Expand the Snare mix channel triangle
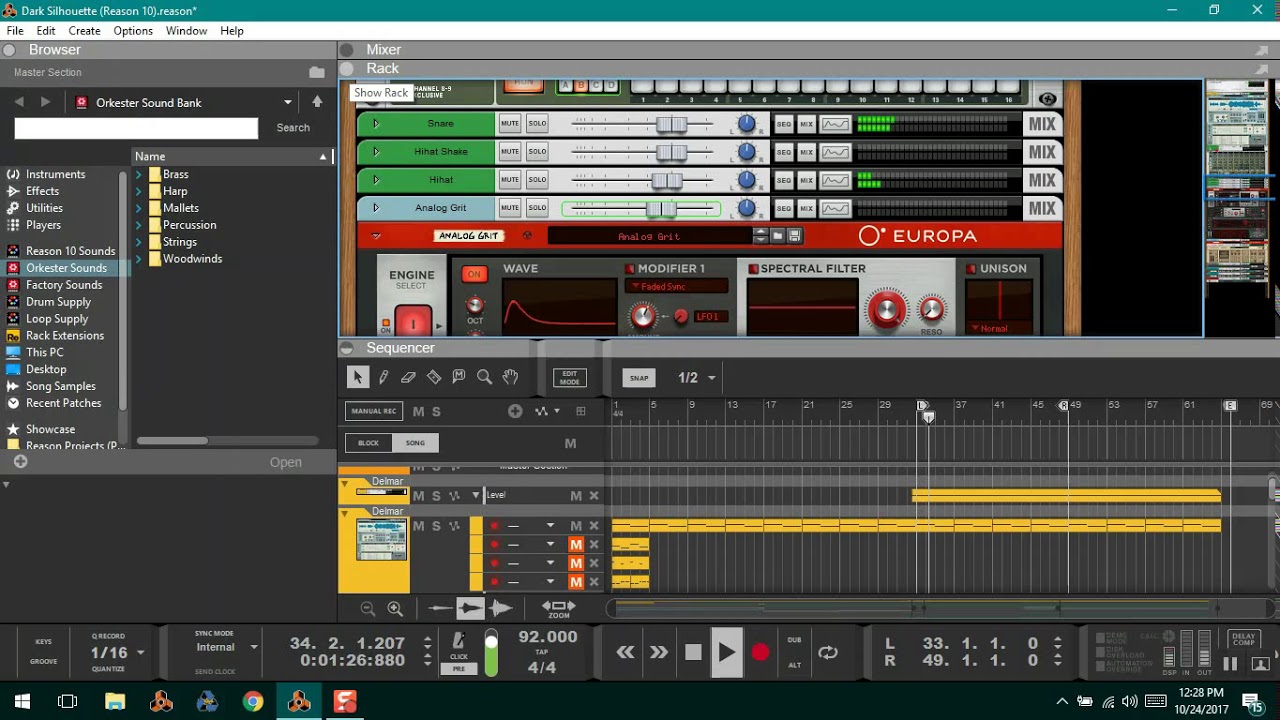 [x=376, y=124]
